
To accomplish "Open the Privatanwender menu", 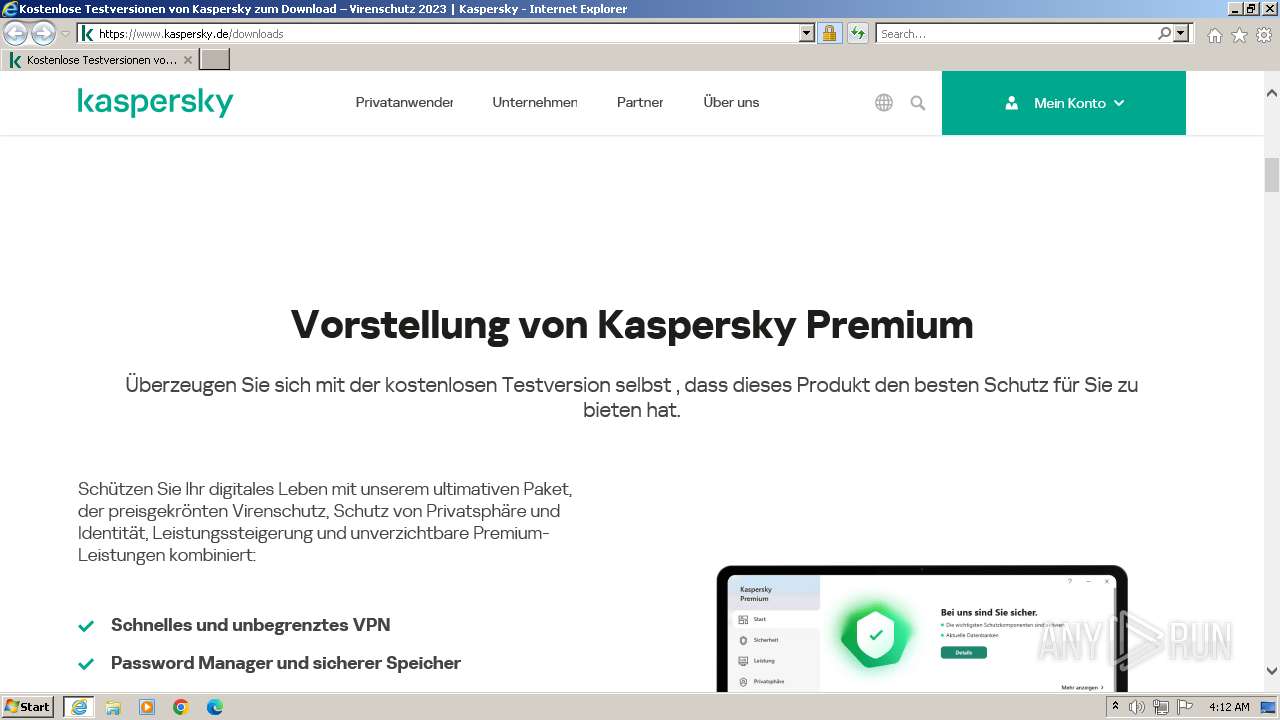I will (404, 102).
